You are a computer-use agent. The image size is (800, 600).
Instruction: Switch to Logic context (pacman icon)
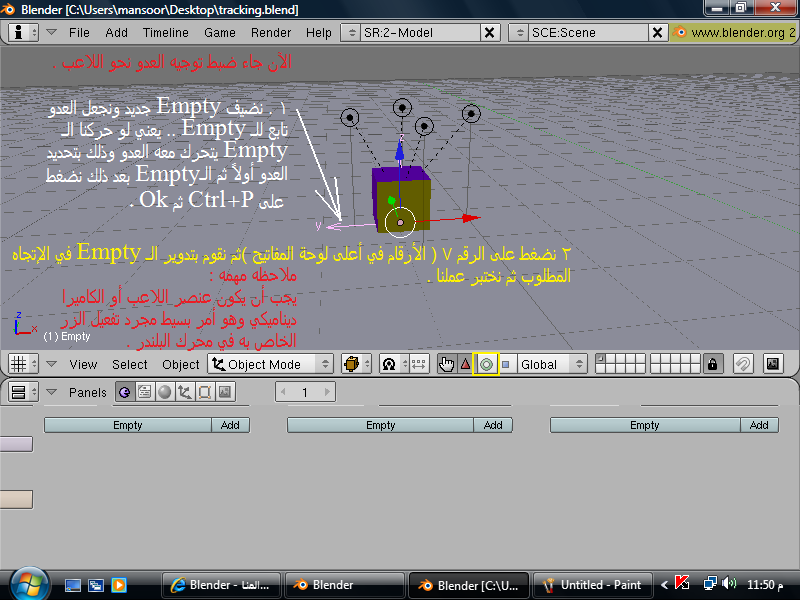point(125,392)
